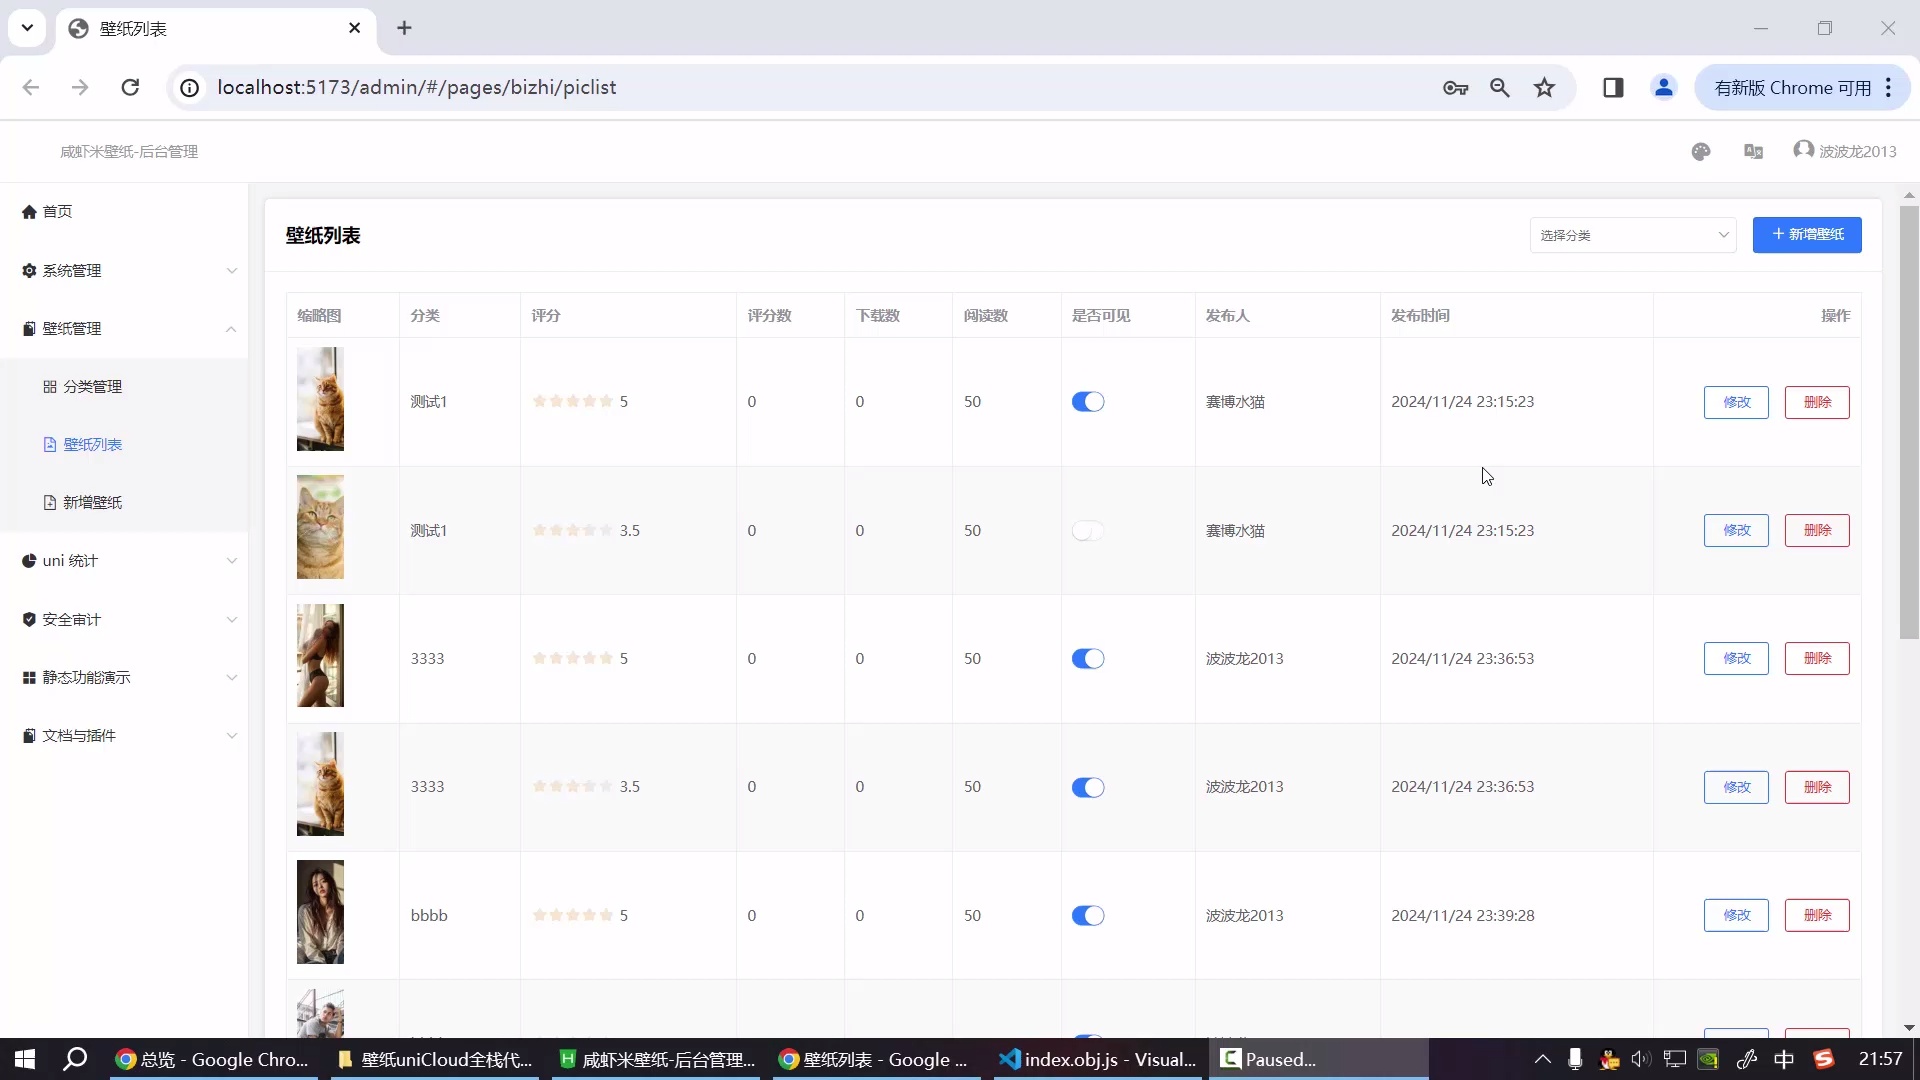
Task: Reload the page with refresh icon
Action: (130, 88)
